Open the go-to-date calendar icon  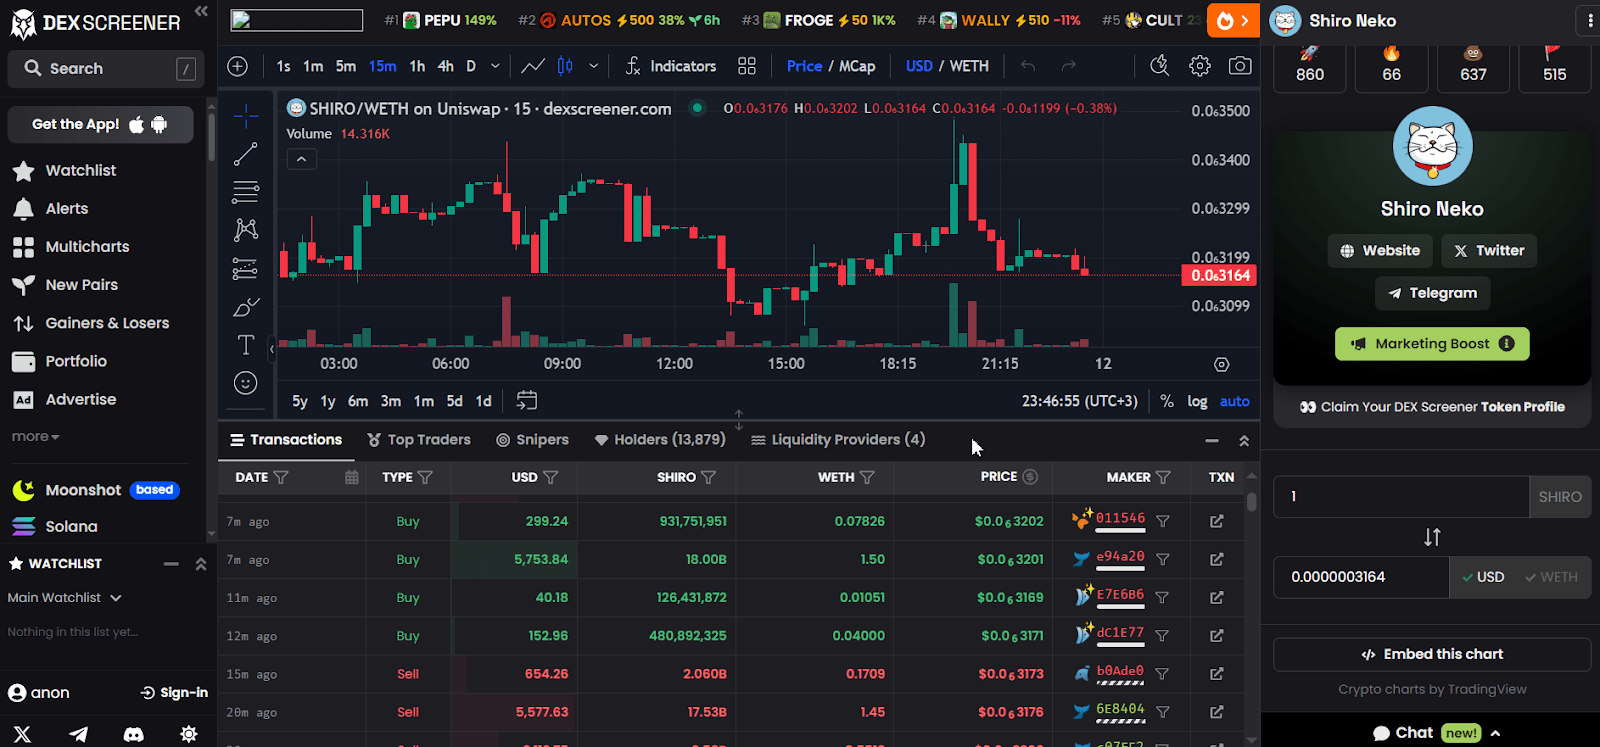(x=527, y=401)
